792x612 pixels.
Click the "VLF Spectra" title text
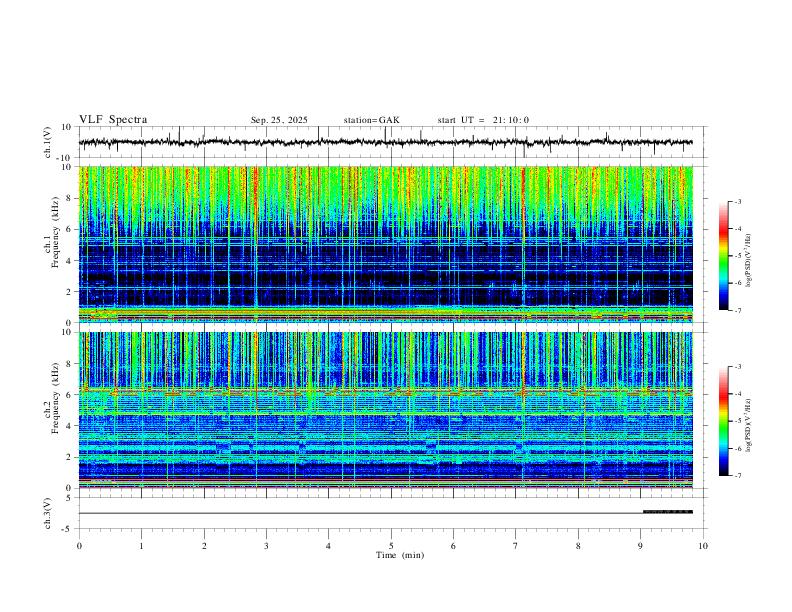(113, 120)
